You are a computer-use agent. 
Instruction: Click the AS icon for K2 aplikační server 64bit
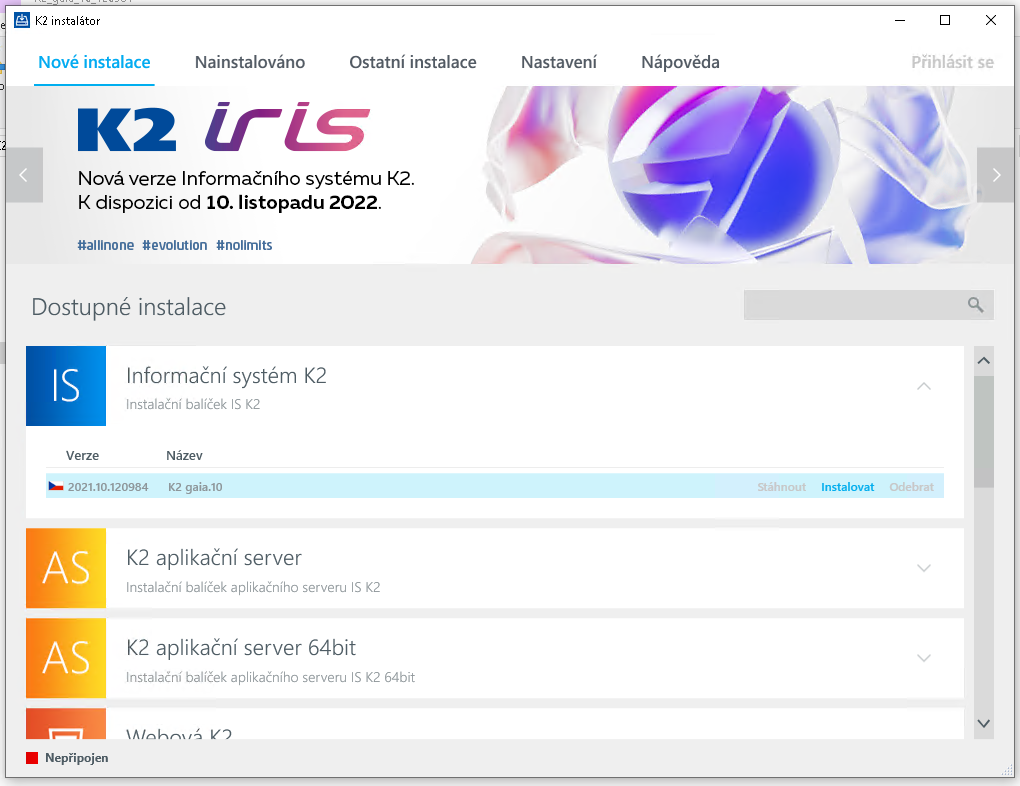click(x=66, y=657)
